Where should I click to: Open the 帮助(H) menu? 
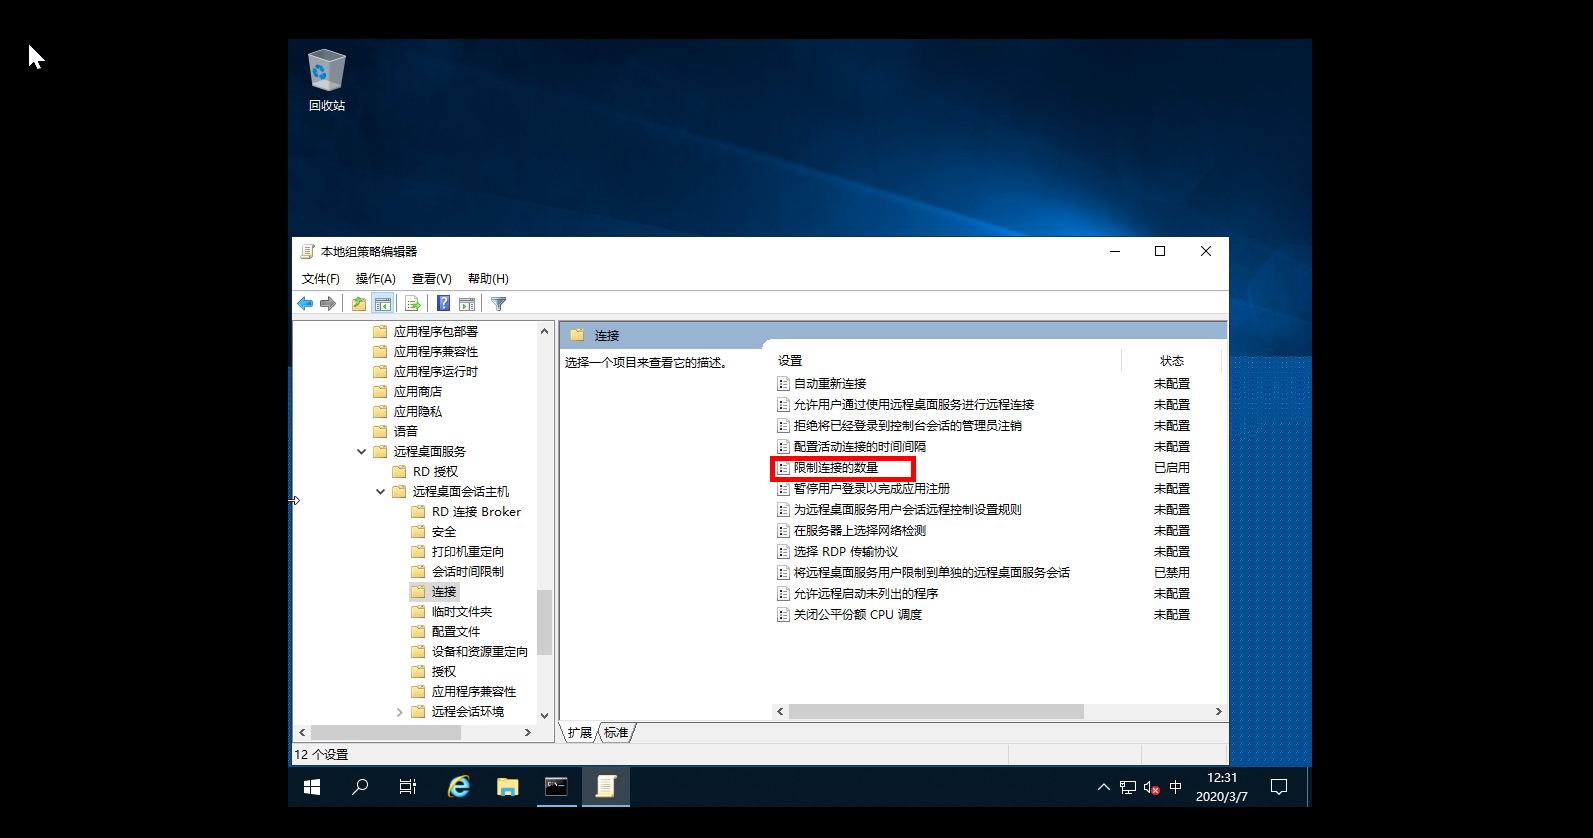pyautogui.click(x=488, y=279)
